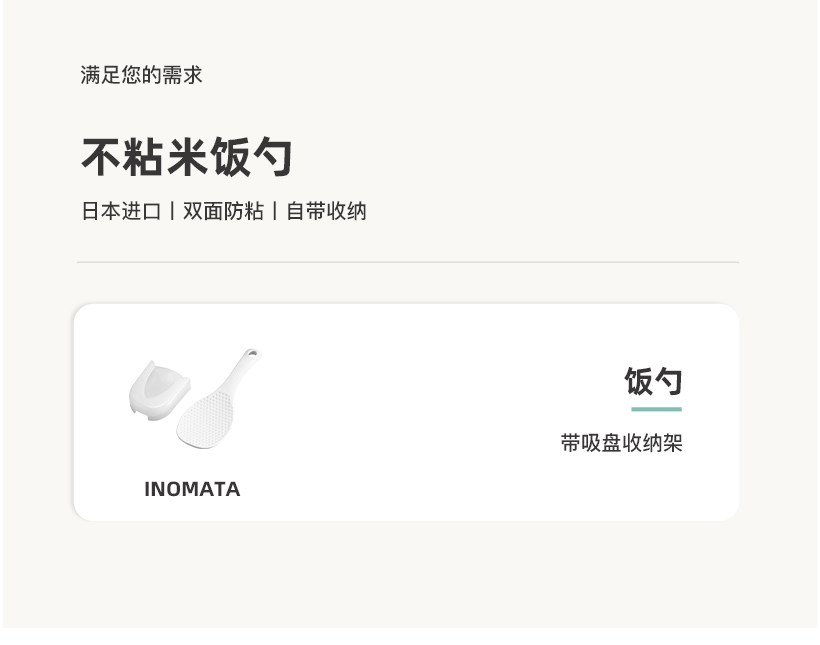Screen dimensions: 820x645
Task: Click separator bar between 日本进口 and 双面防粘
Action: click(x=172, y=211)
